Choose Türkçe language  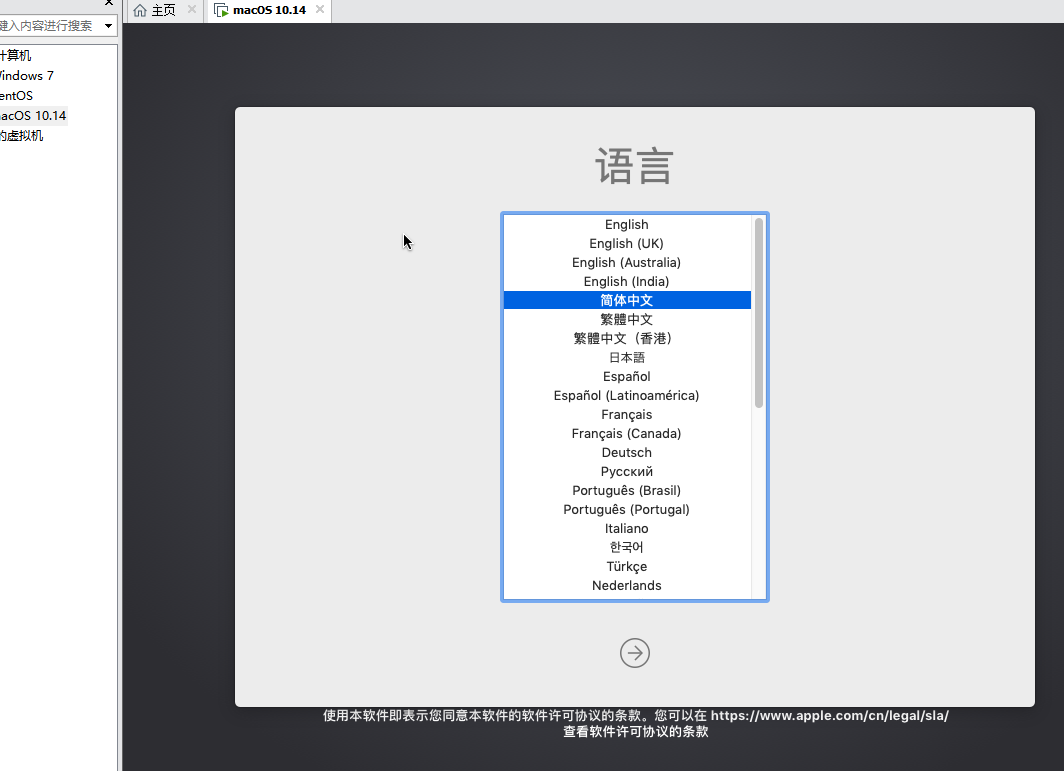coord(627,567)
